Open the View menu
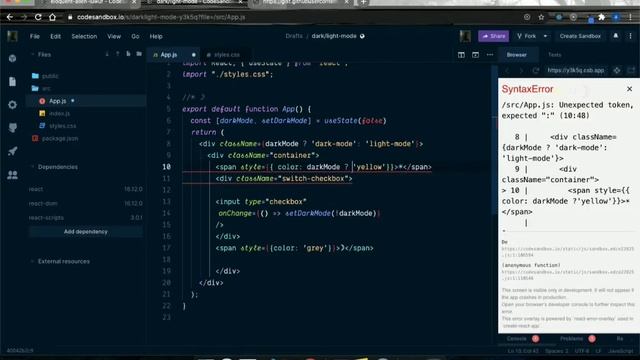Image resolution: width=640 pixels, height=360 pixels. click(114, 36)
